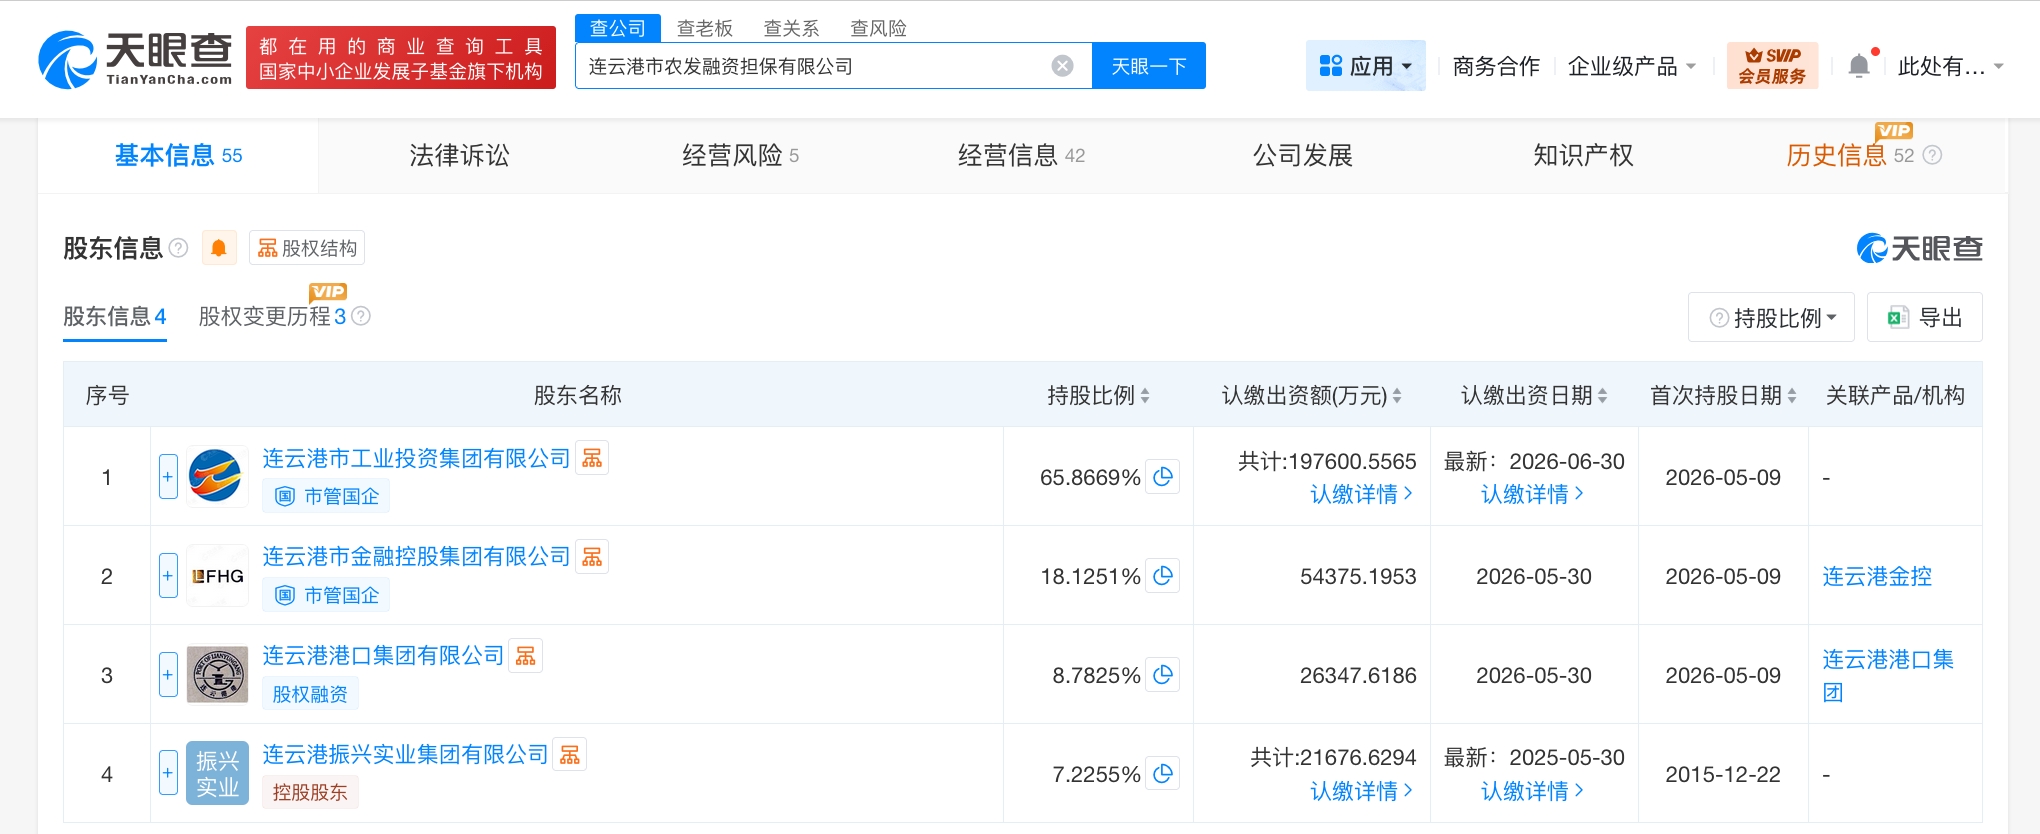Image resolution: width=2040 pixels, height=834 pixels.
Task: Switch to 查关系 search tab
Action: pyautogui.click(x=791, y=28)
